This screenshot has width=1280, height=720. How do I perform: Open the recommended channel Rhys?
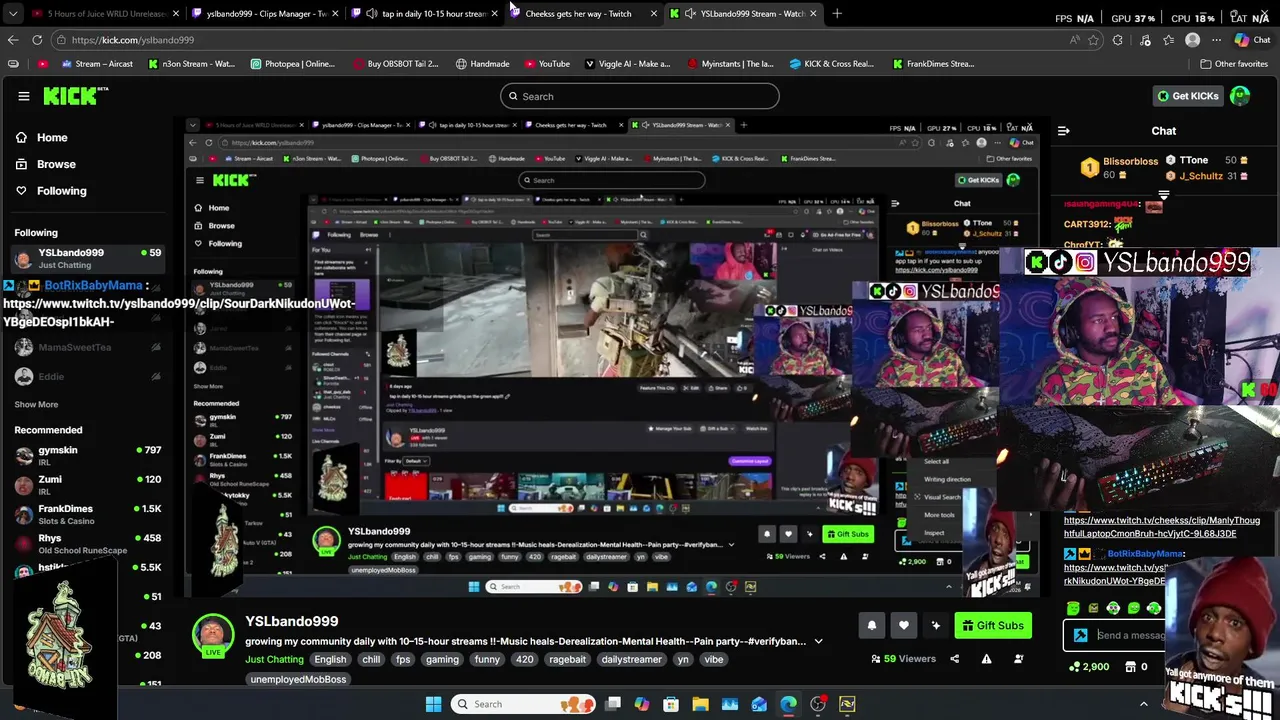click(x=88, y=543)
